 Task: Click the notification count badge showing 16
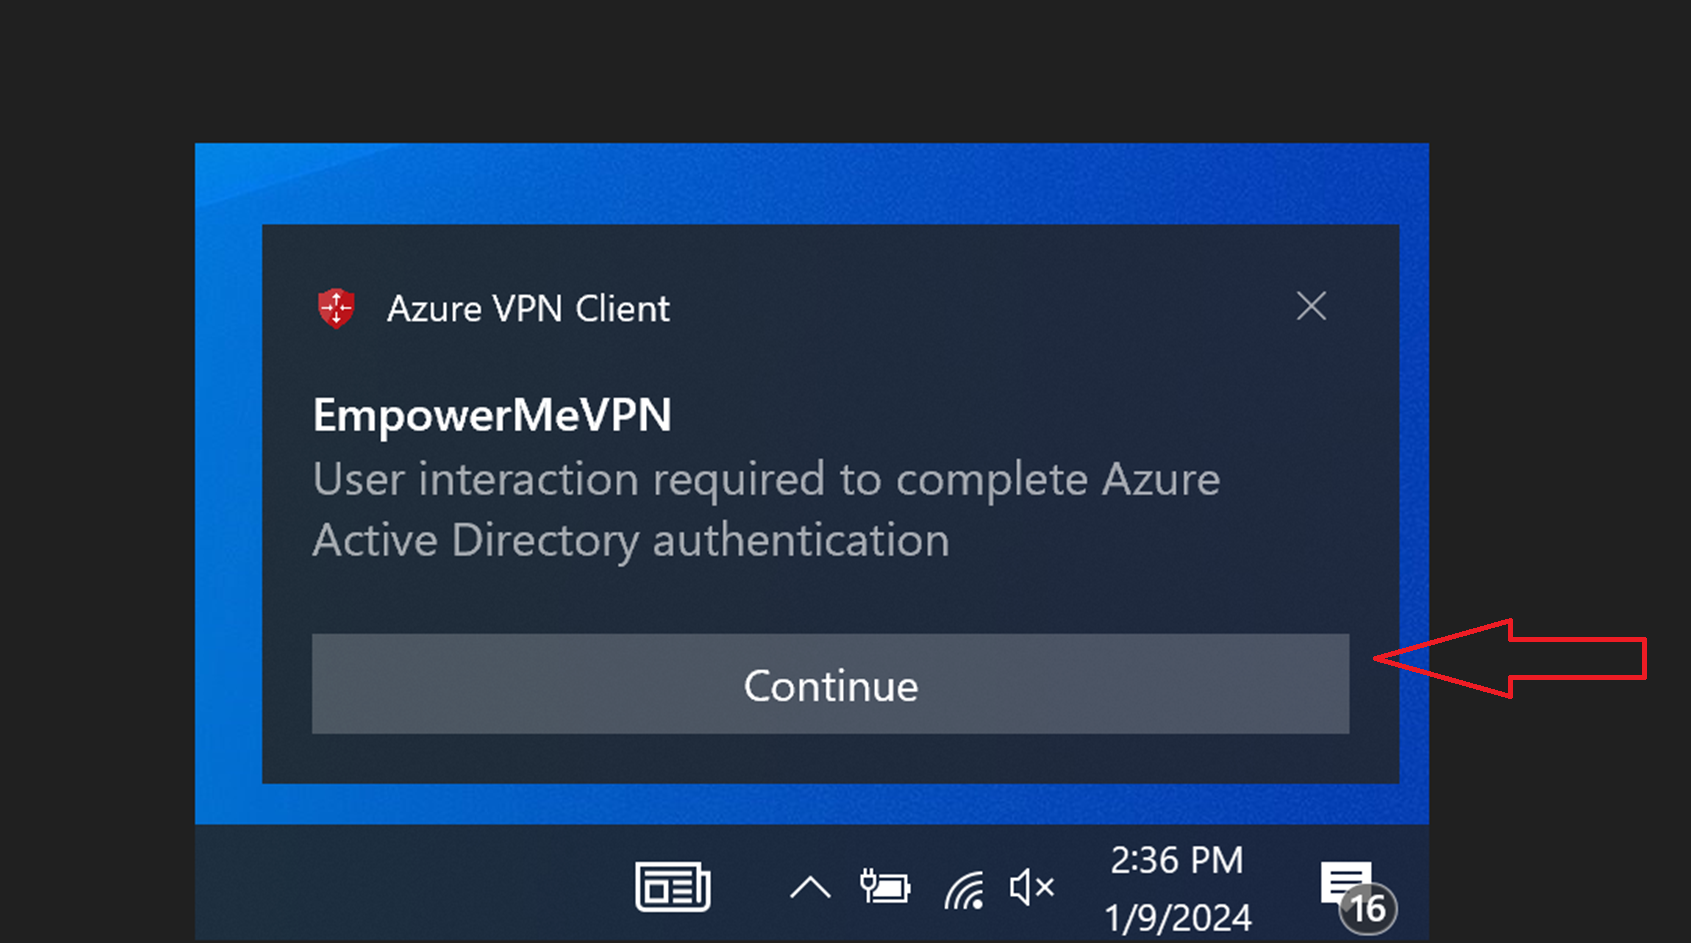[1368, 908]
